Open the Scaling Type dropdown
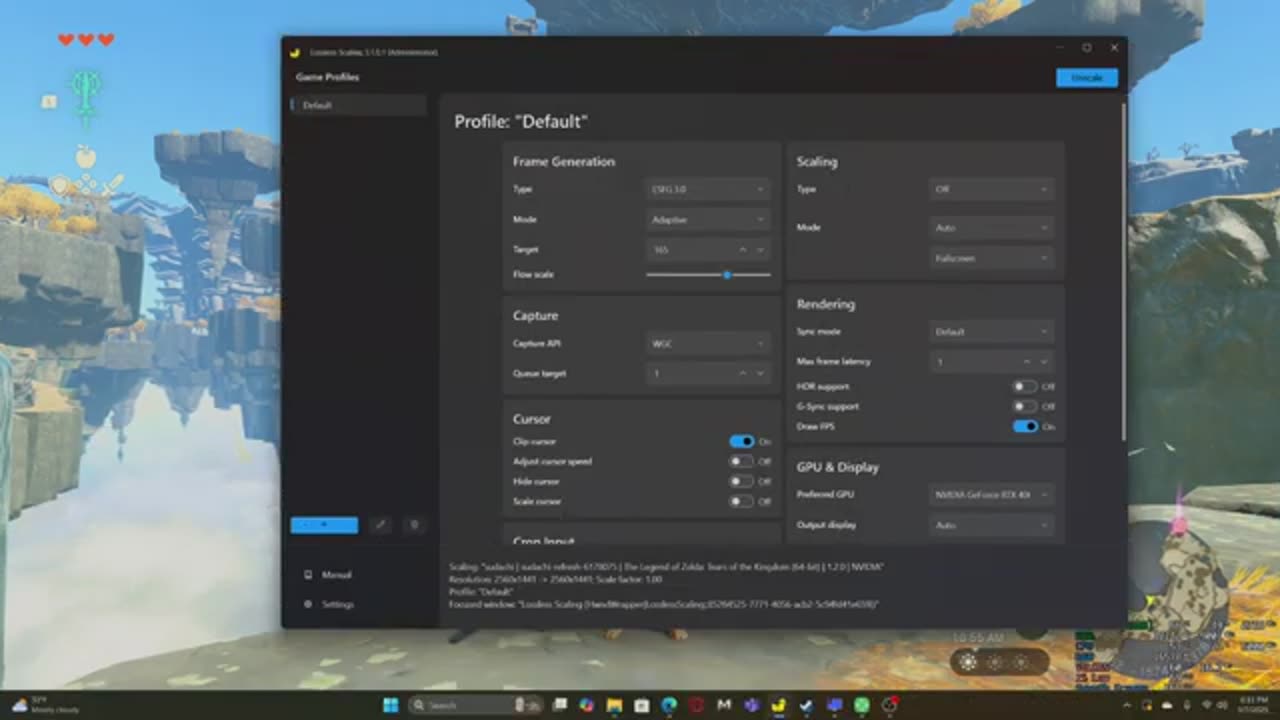 click(x=992, y=189)
